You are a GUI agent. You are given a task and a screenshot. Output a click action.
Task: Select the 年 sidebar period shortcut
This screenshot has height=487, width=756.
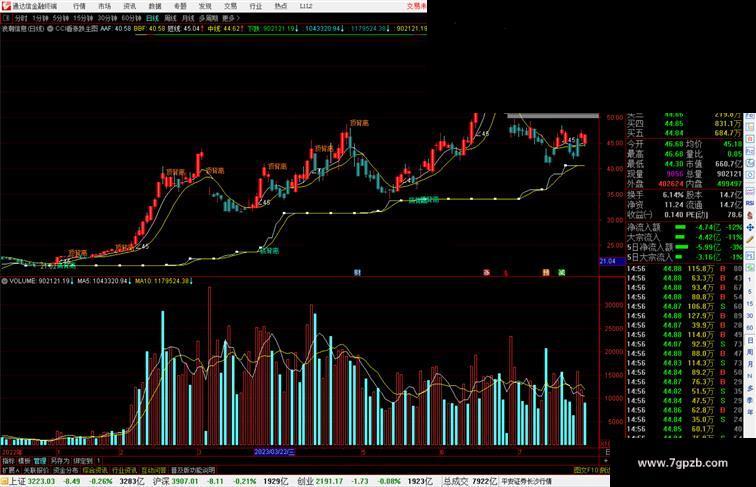coord(750,413)
